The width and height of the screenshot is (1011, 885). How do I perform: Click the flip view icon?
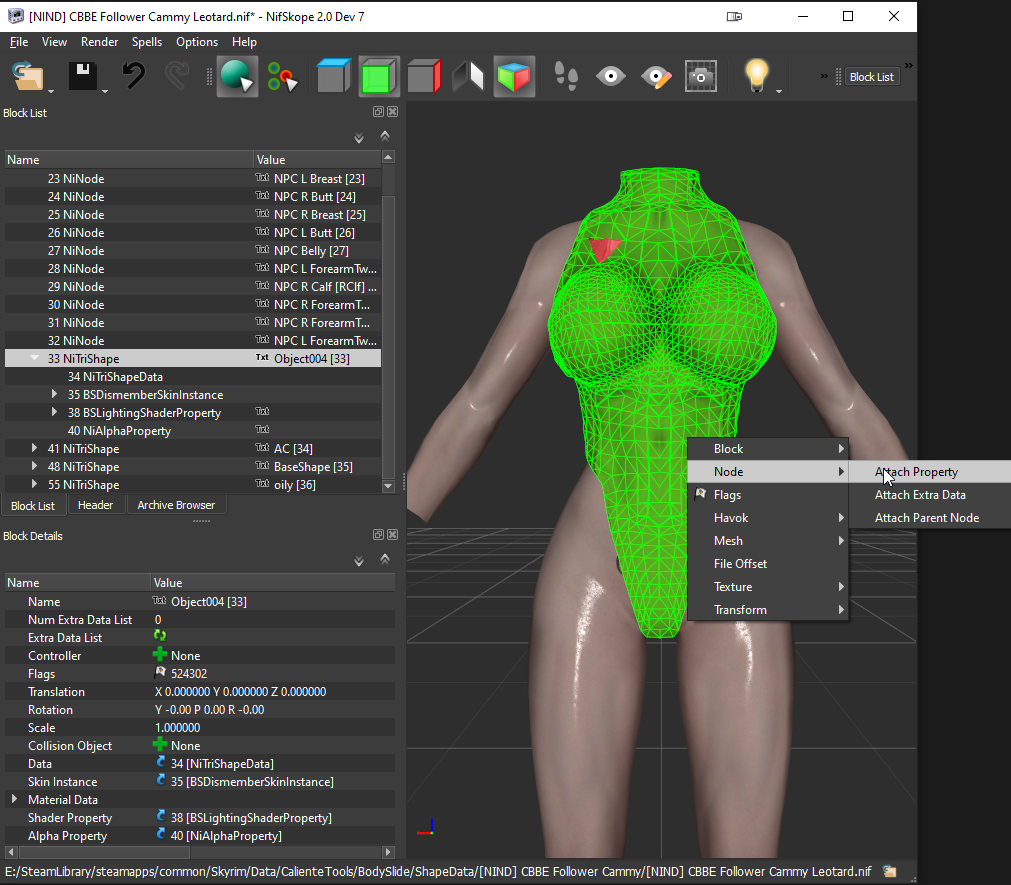tap(468, 76)
